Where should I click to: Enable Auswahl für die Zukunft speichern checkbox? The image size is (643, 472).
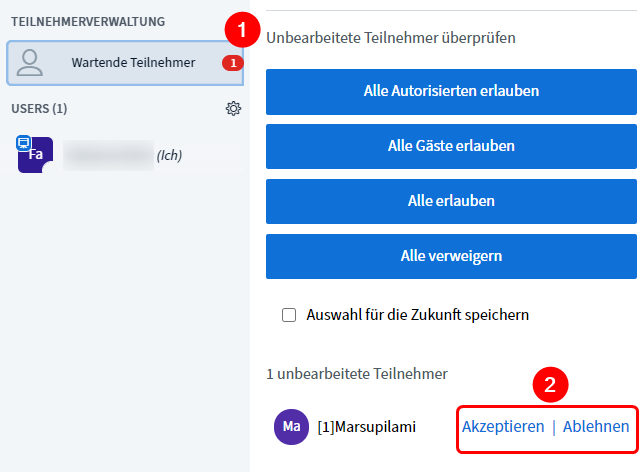[x=290, y=314]
